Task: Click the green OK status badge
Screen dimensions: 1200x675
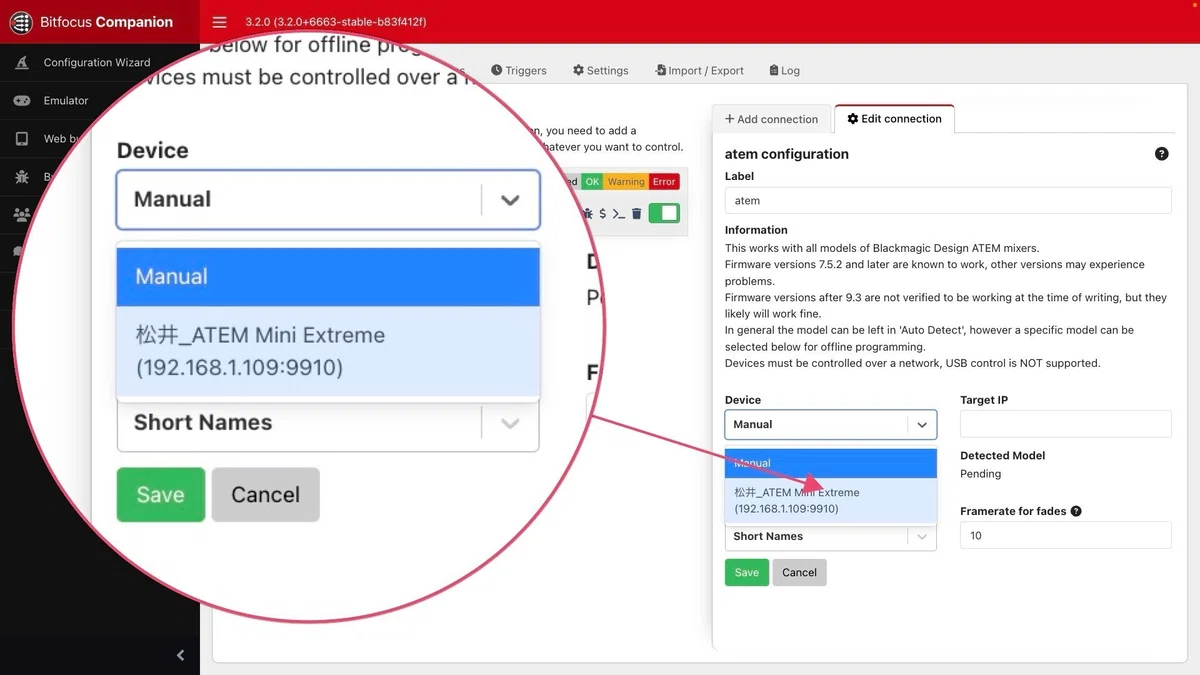Action: tap(593, 182)
